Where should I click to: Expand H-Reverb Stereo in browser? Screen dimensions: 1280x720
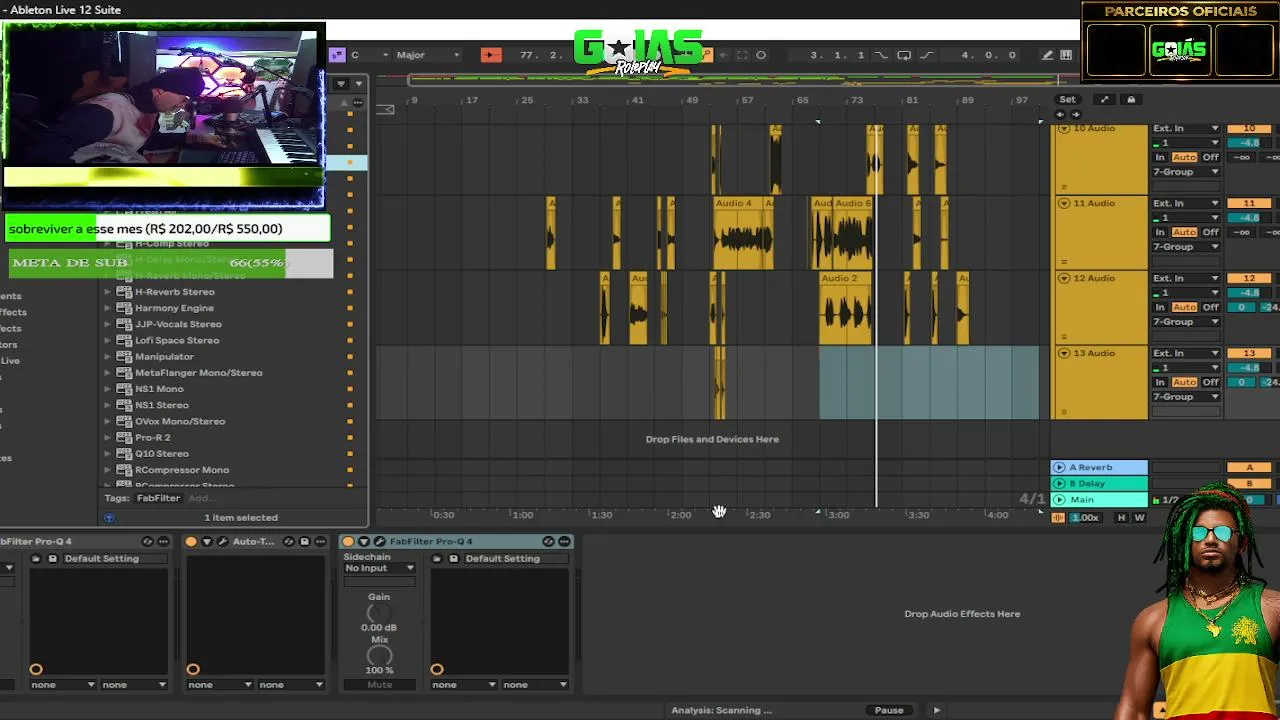[x=107, y=292]
